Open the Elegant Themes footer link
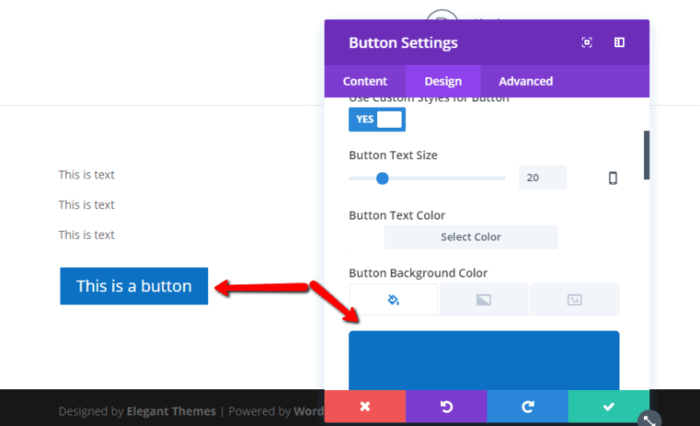700x426 pixels. pos(171,411)
